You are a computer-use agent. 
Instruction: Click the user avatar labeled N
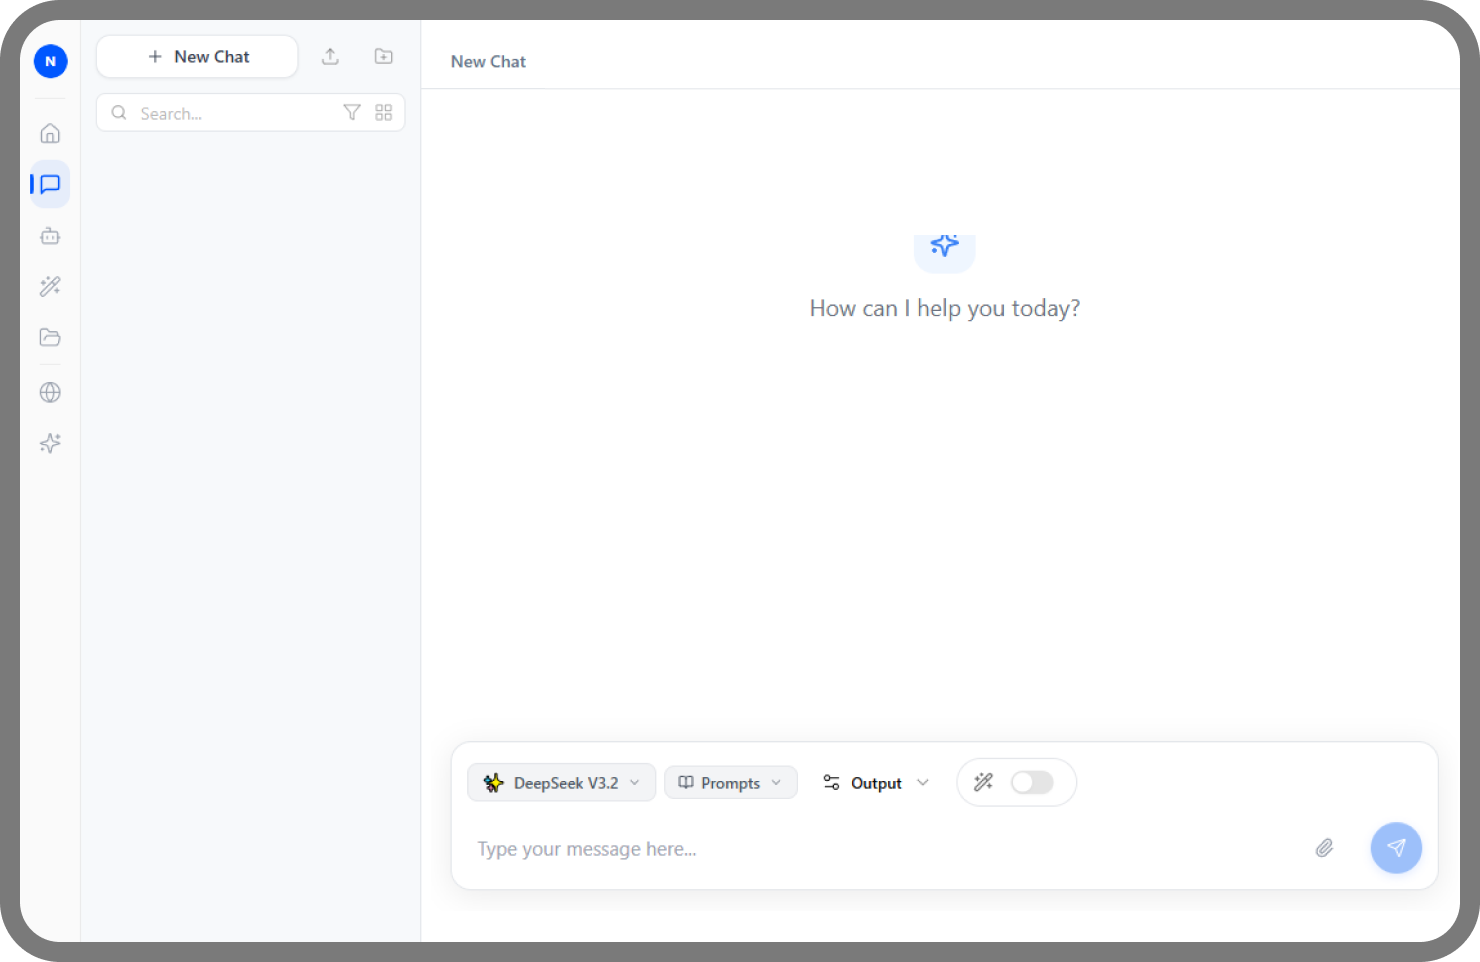[x=50, y=61]
